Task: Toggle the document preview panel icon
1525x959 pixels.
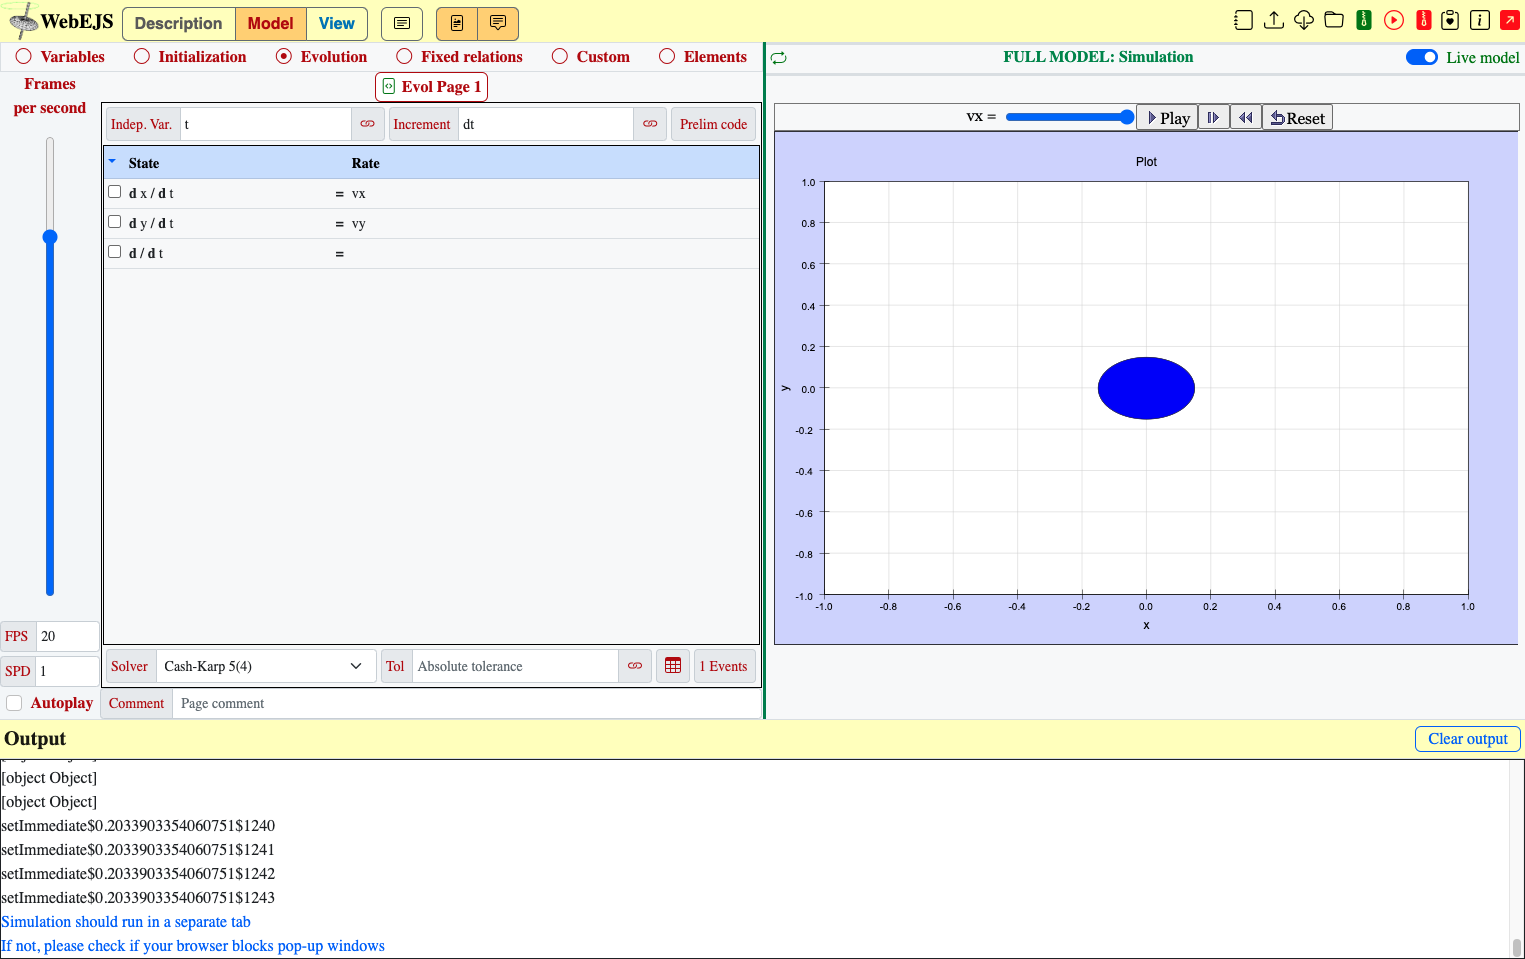Action: 457,23
